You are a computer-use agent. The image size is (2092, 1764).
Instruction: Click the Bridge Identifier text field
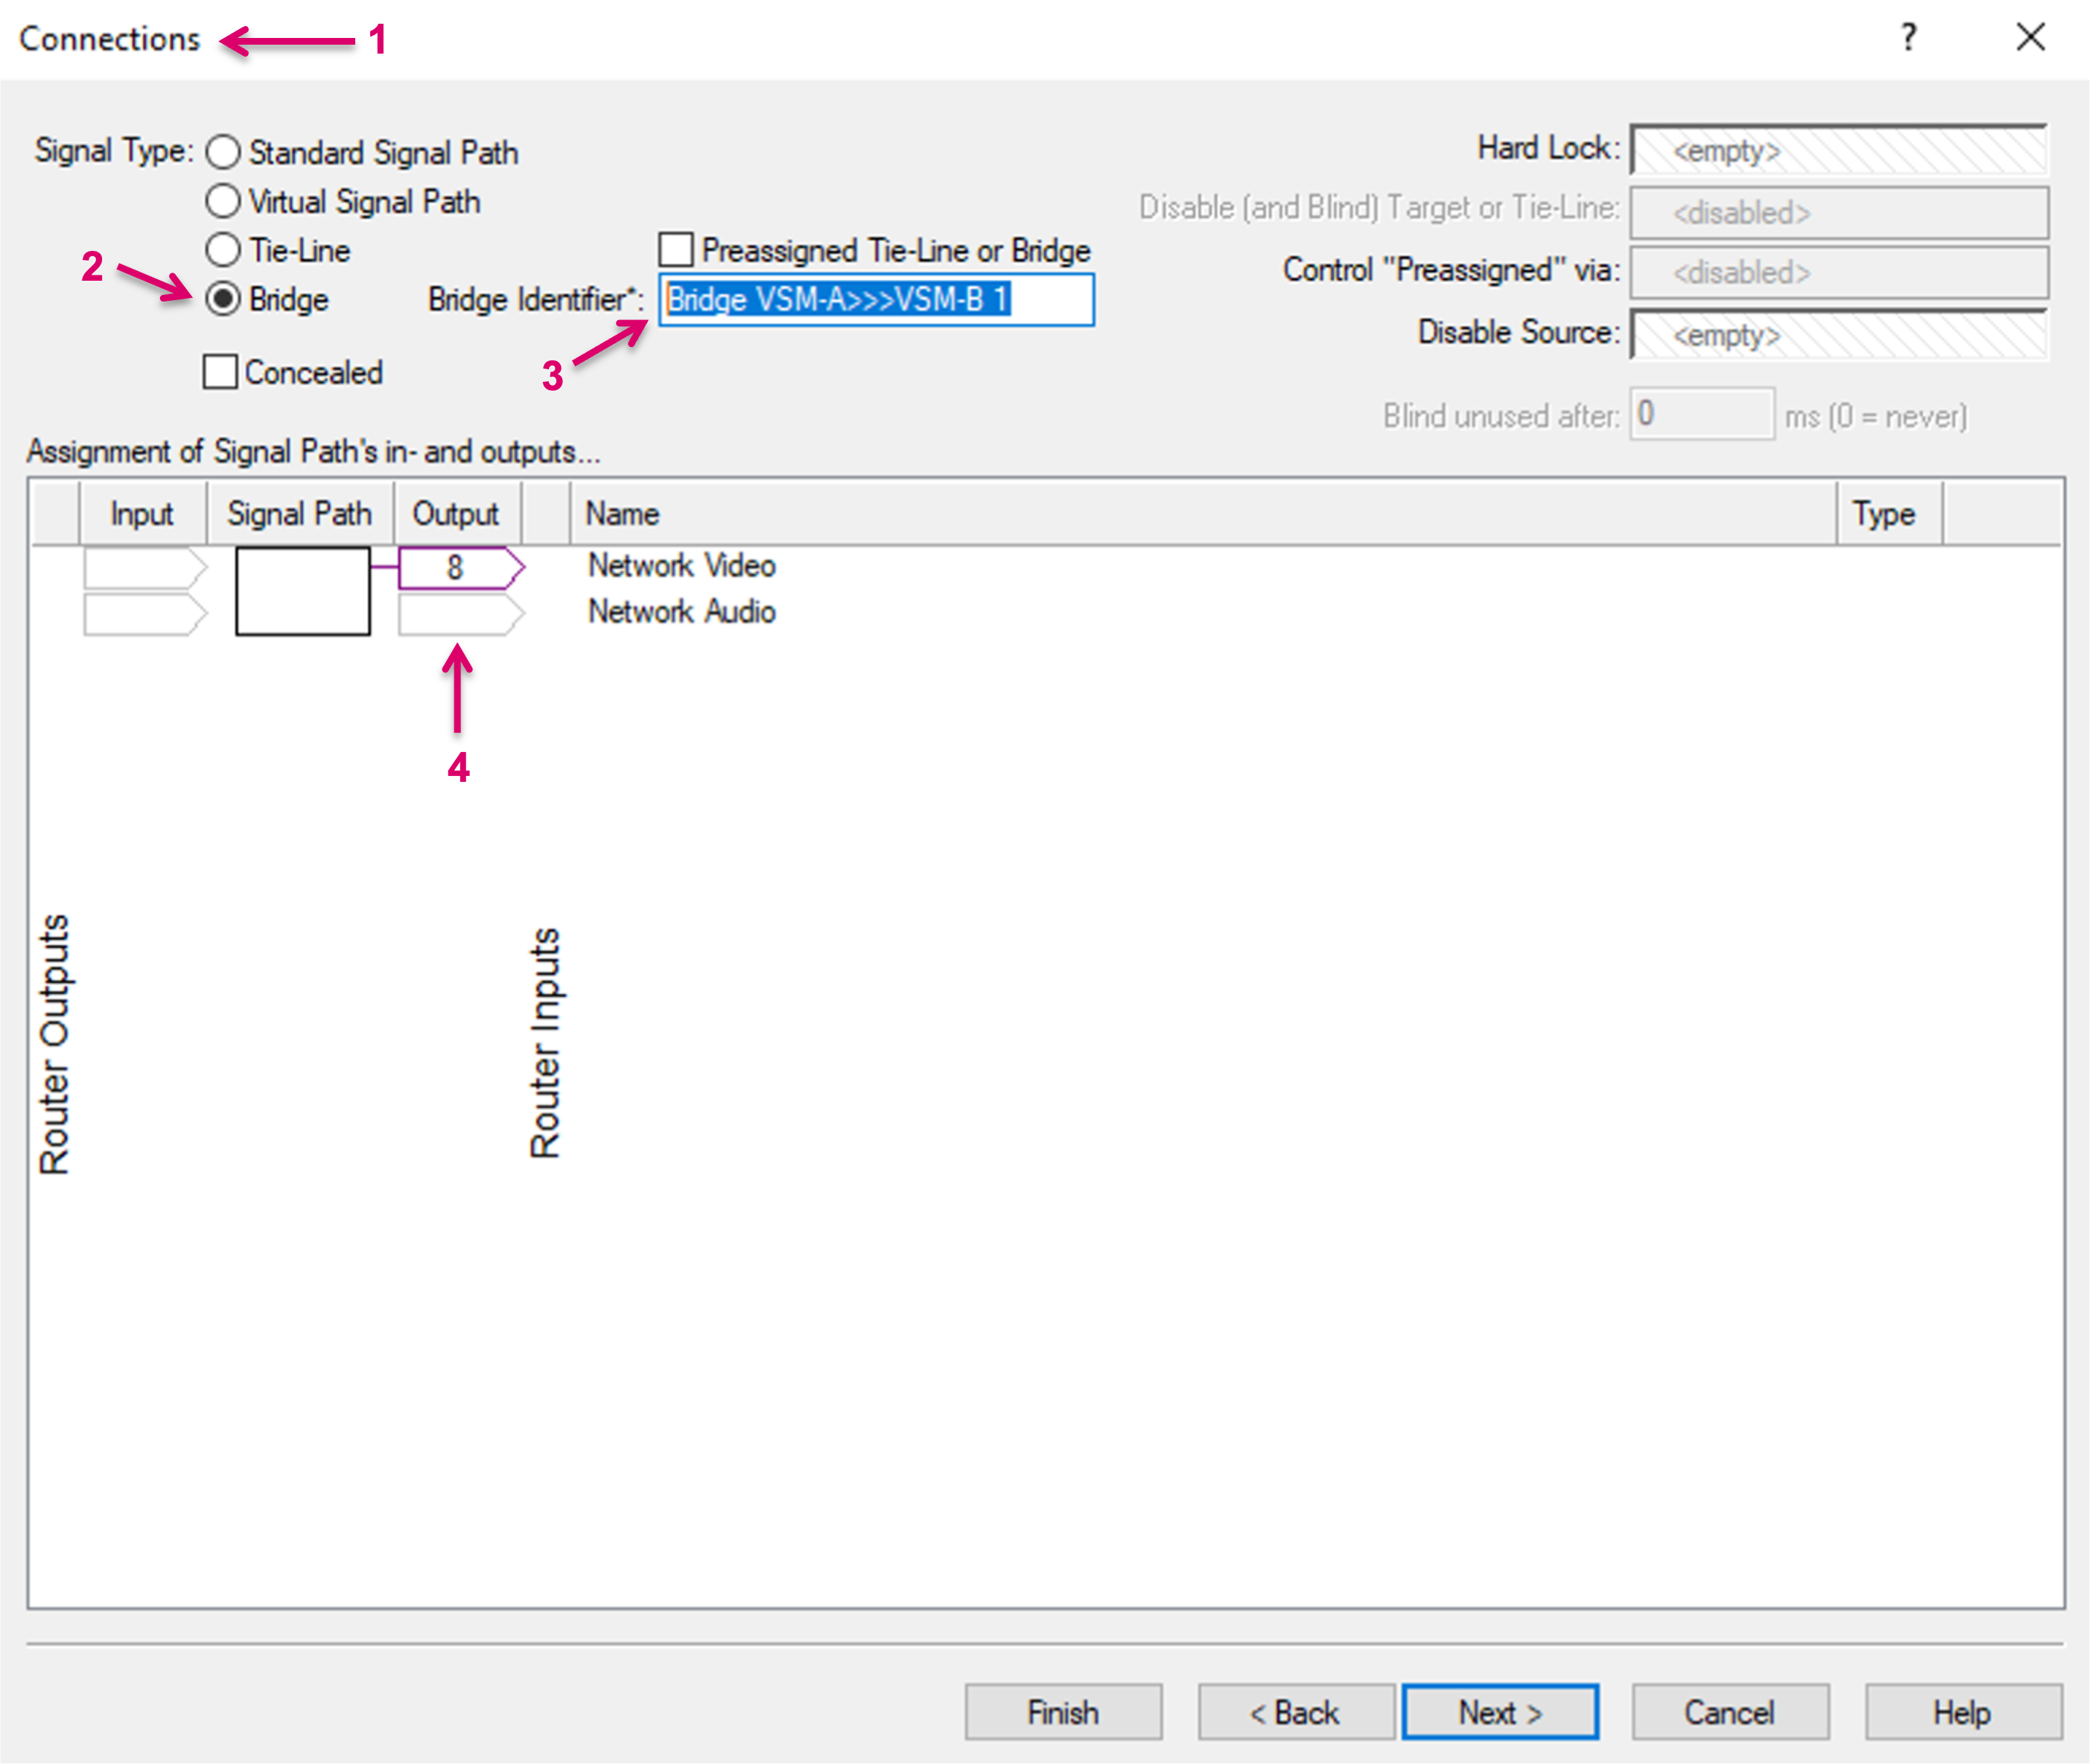point(876,299)
